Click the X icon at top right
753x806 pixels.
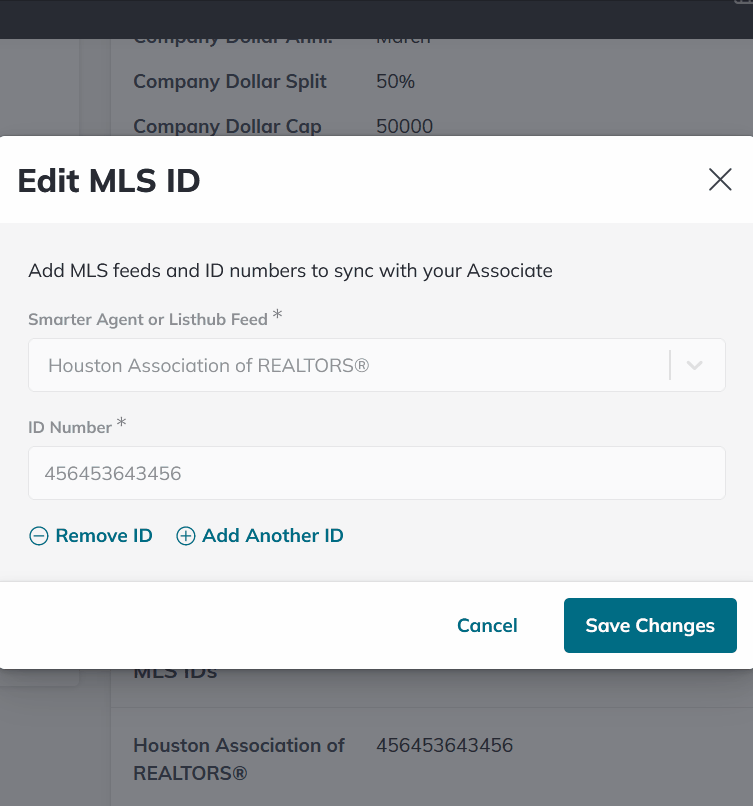[720, 180]
